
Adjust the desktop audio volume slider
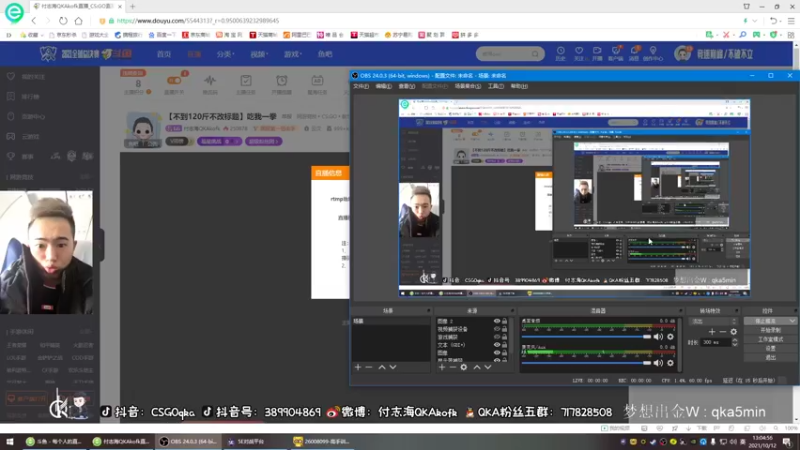tap(587, 337)
